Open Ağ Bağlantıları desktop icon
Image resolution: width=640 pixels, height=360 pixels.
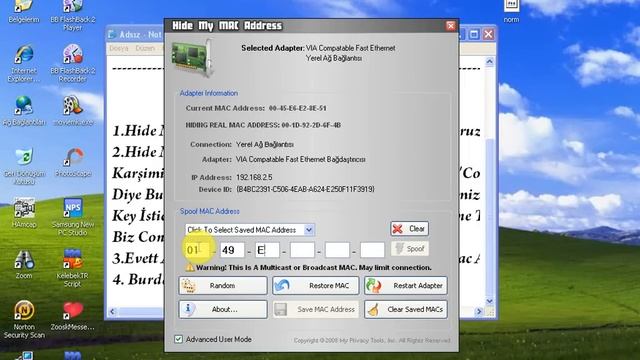(24, 111)
